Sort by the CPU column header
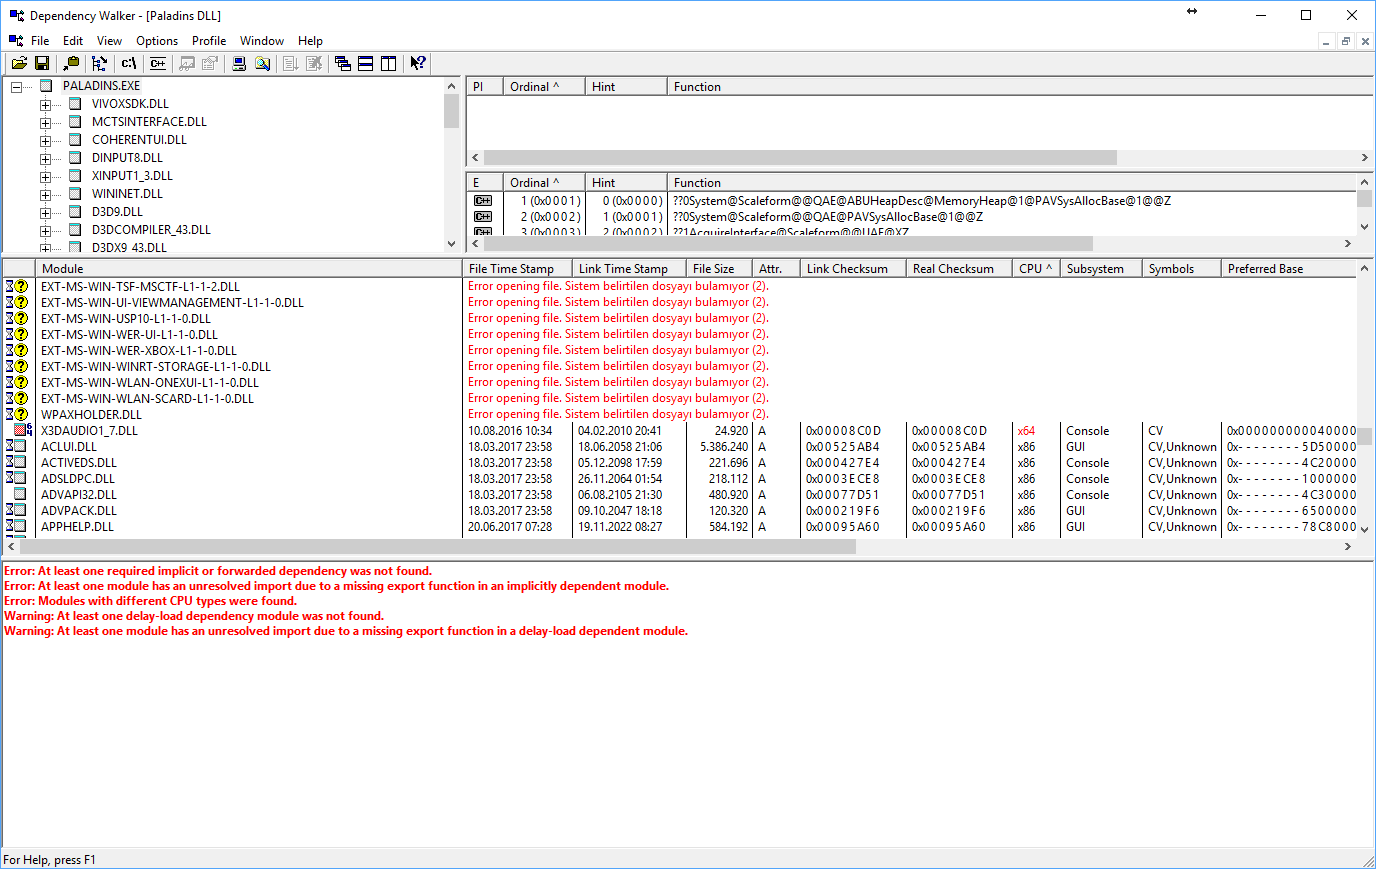This screenshot has height=869, width=1376. pos(1036,268)
